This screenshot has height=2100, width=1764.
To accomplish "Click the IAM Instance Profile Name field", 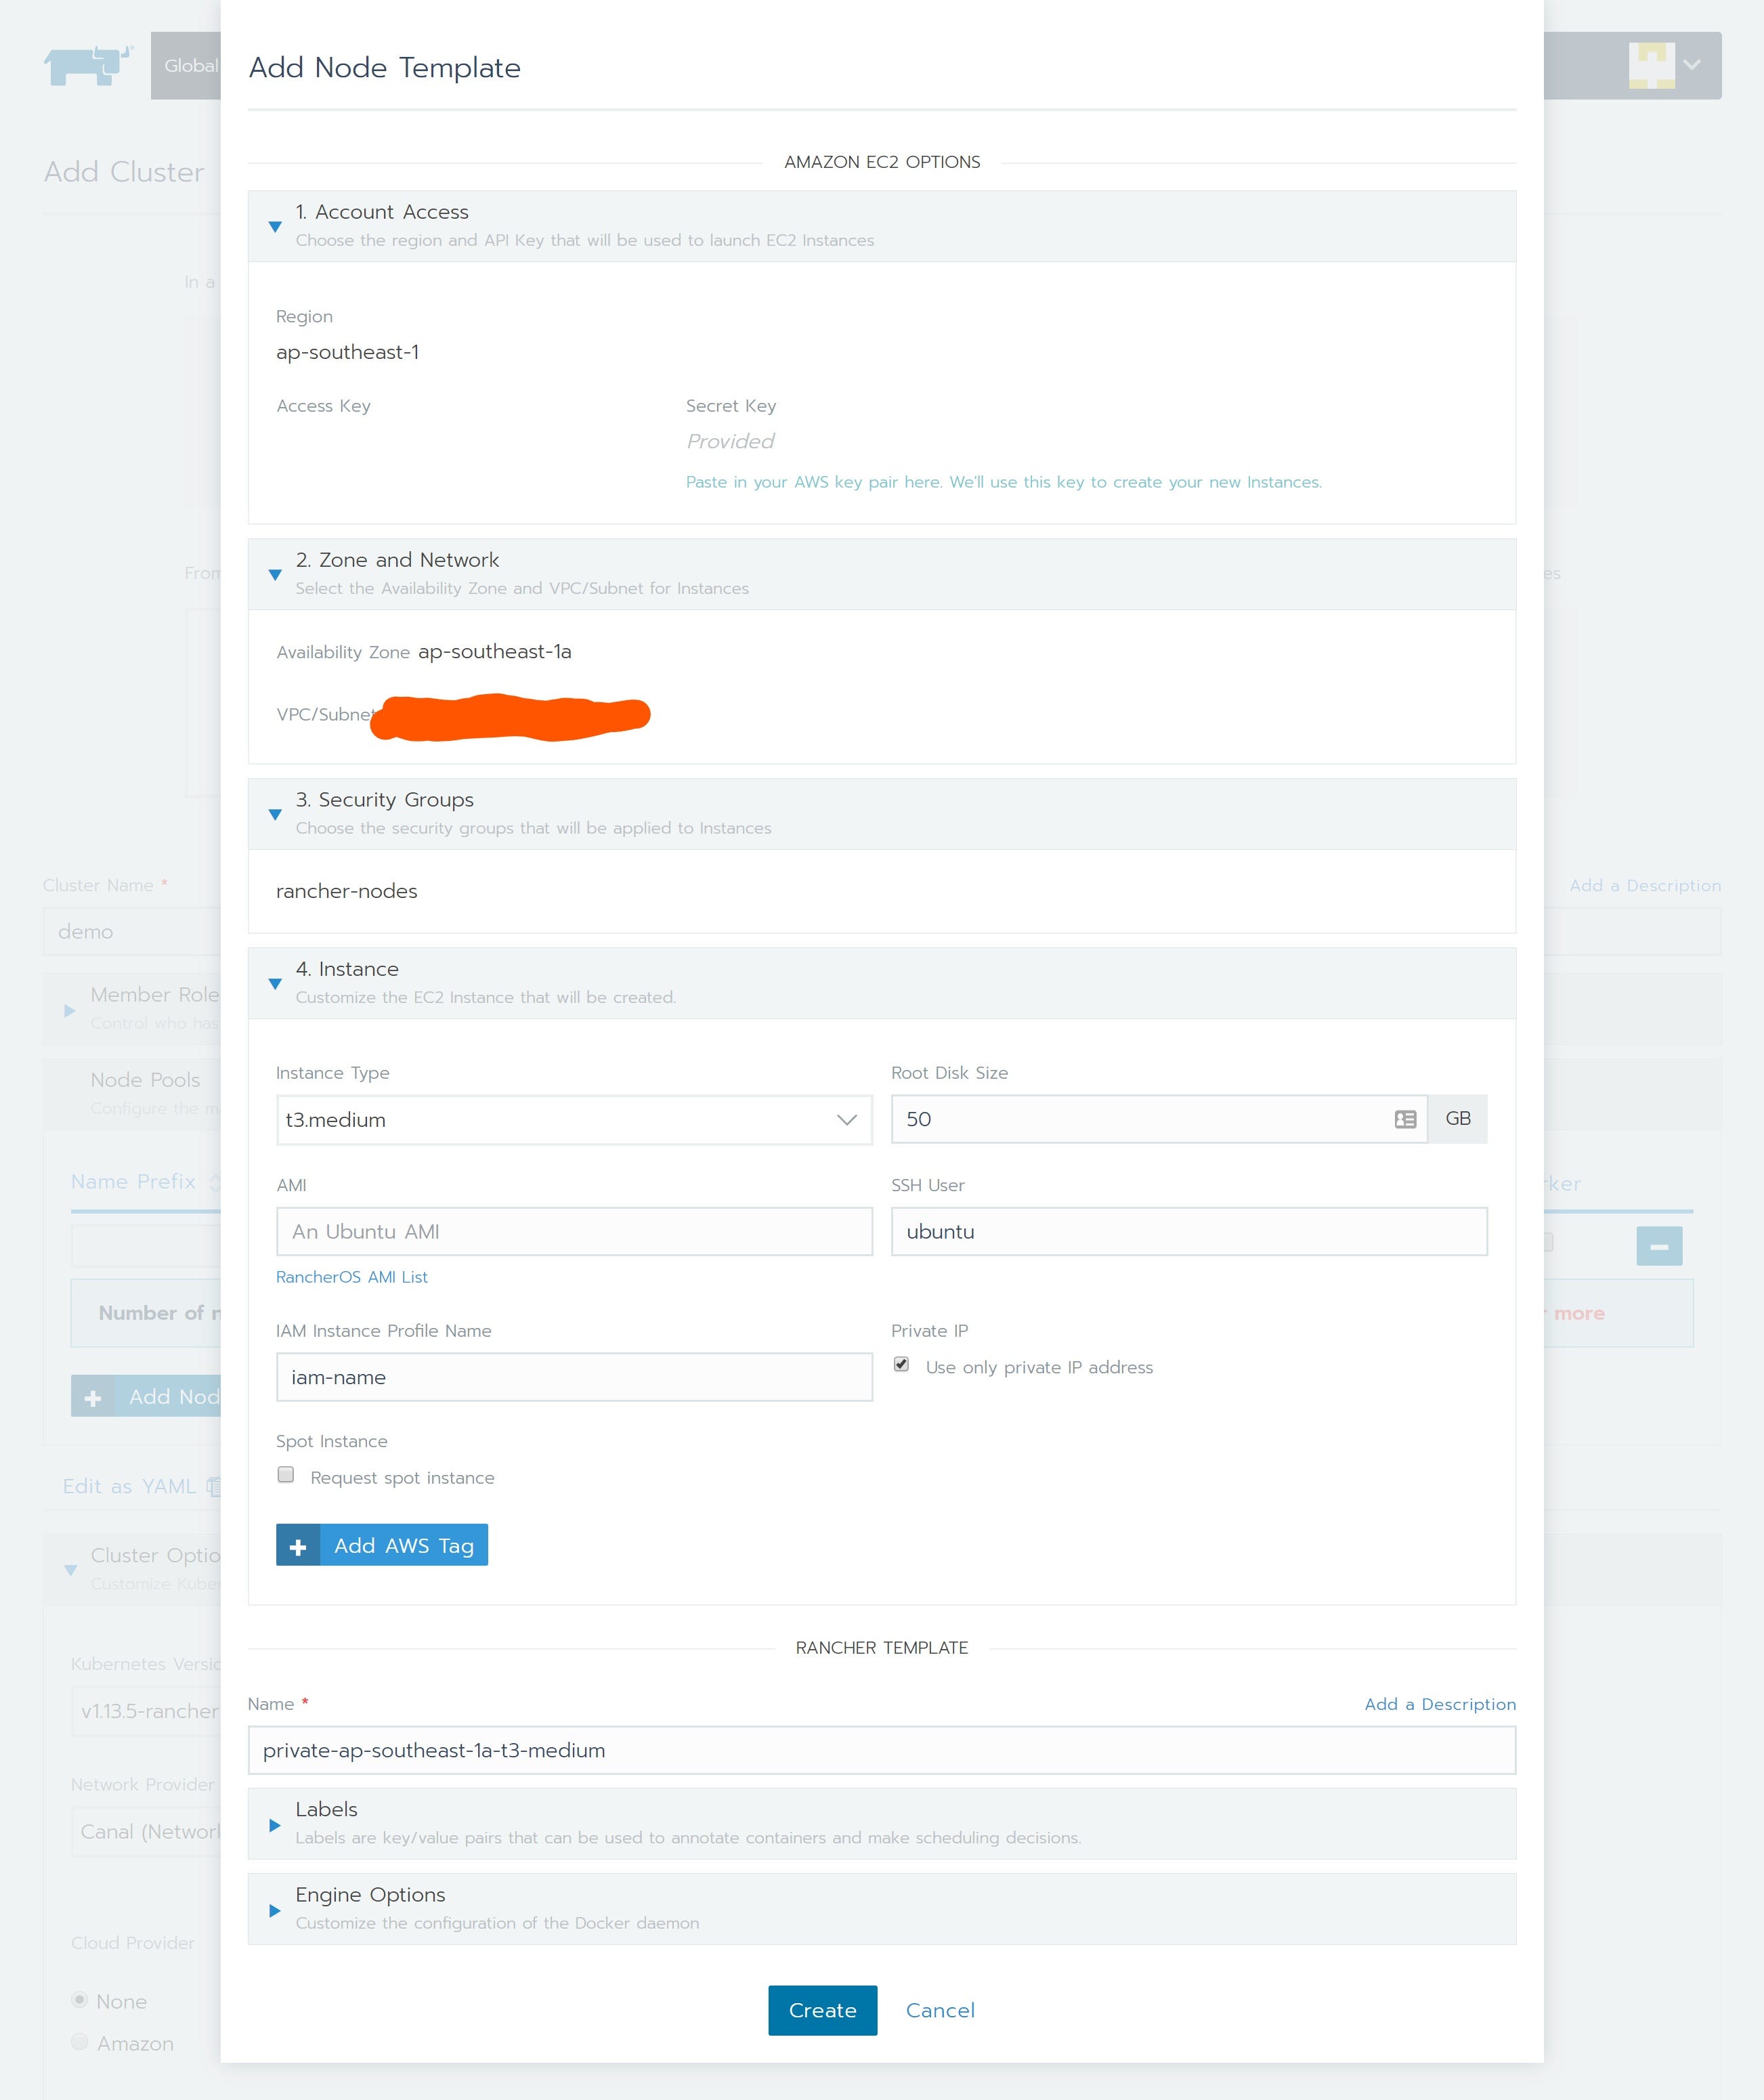I will [574, 1377].
